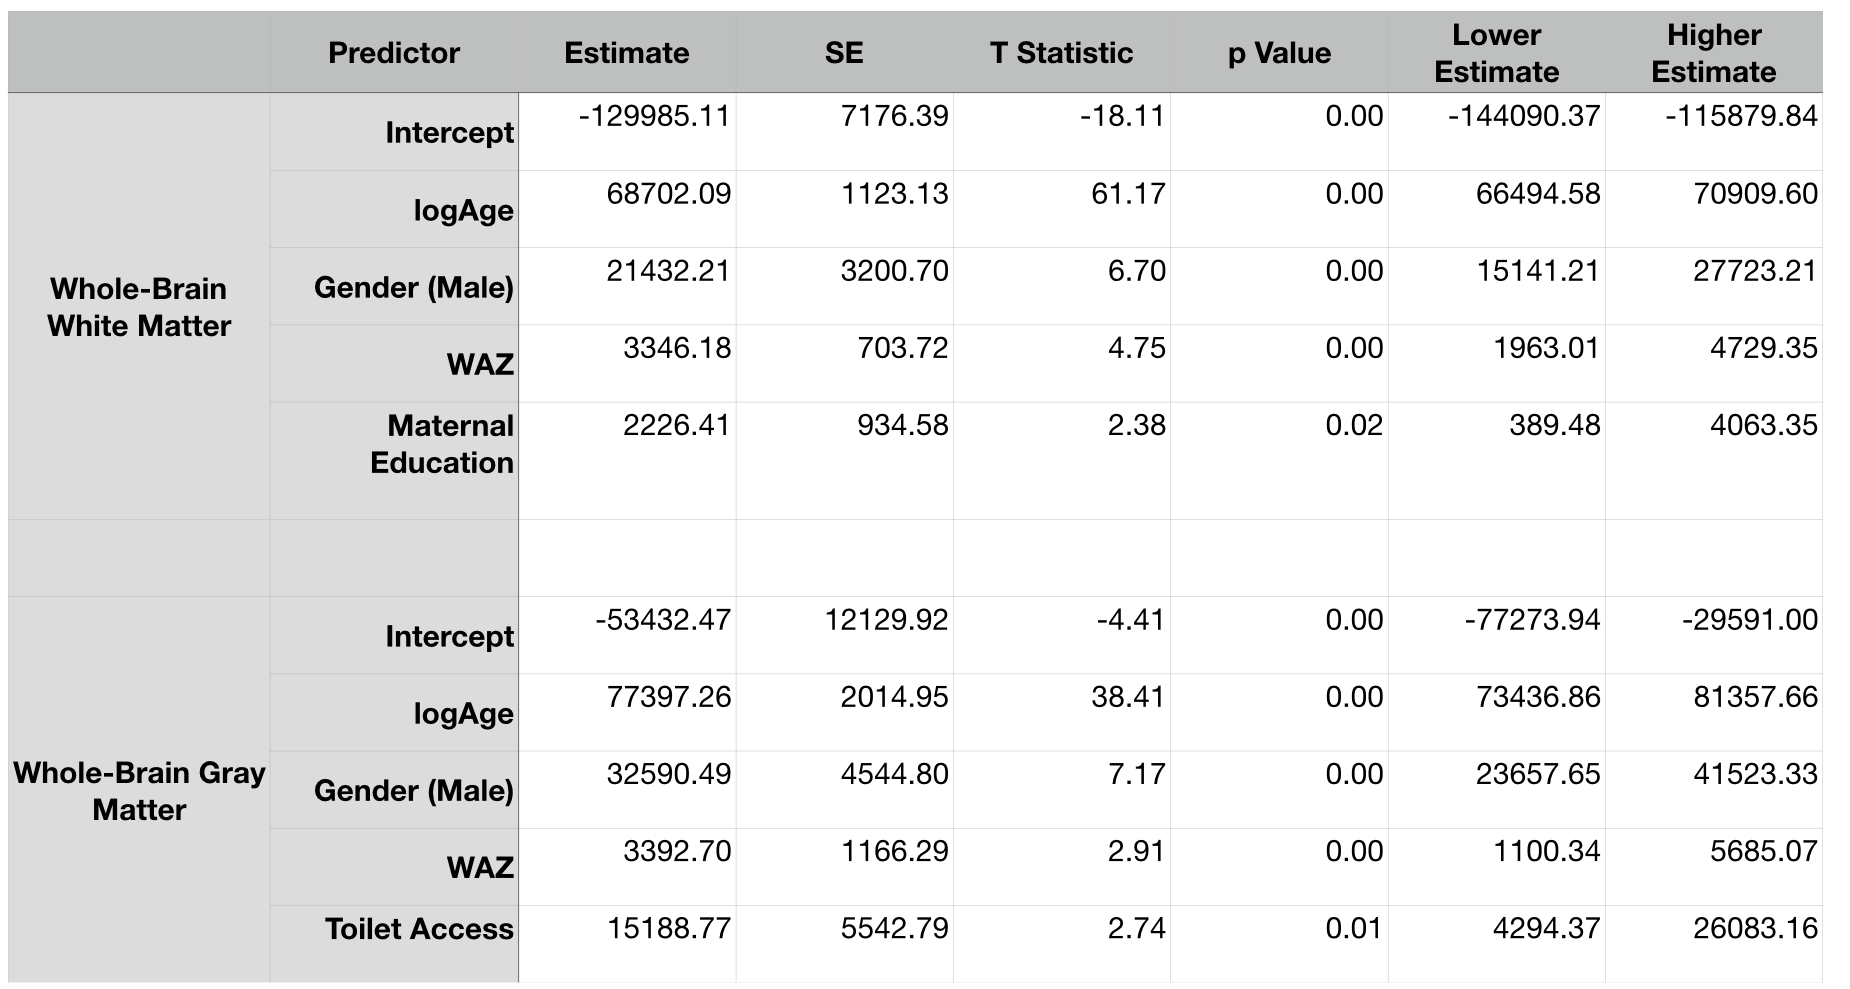Click the T statistic cell 61.17
Screen dimensions: 1850x989
point(1128,194)
